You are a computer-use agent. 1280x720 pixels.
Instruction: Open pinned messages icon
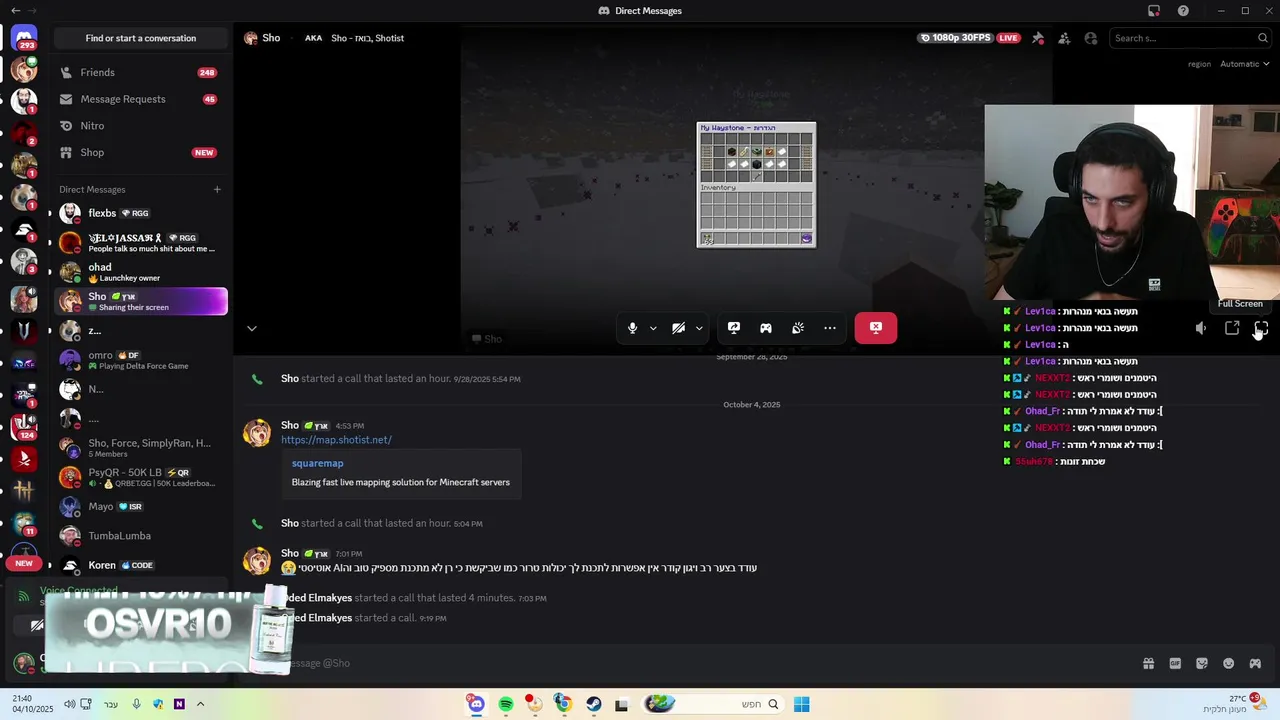[x=1038, y=38]
